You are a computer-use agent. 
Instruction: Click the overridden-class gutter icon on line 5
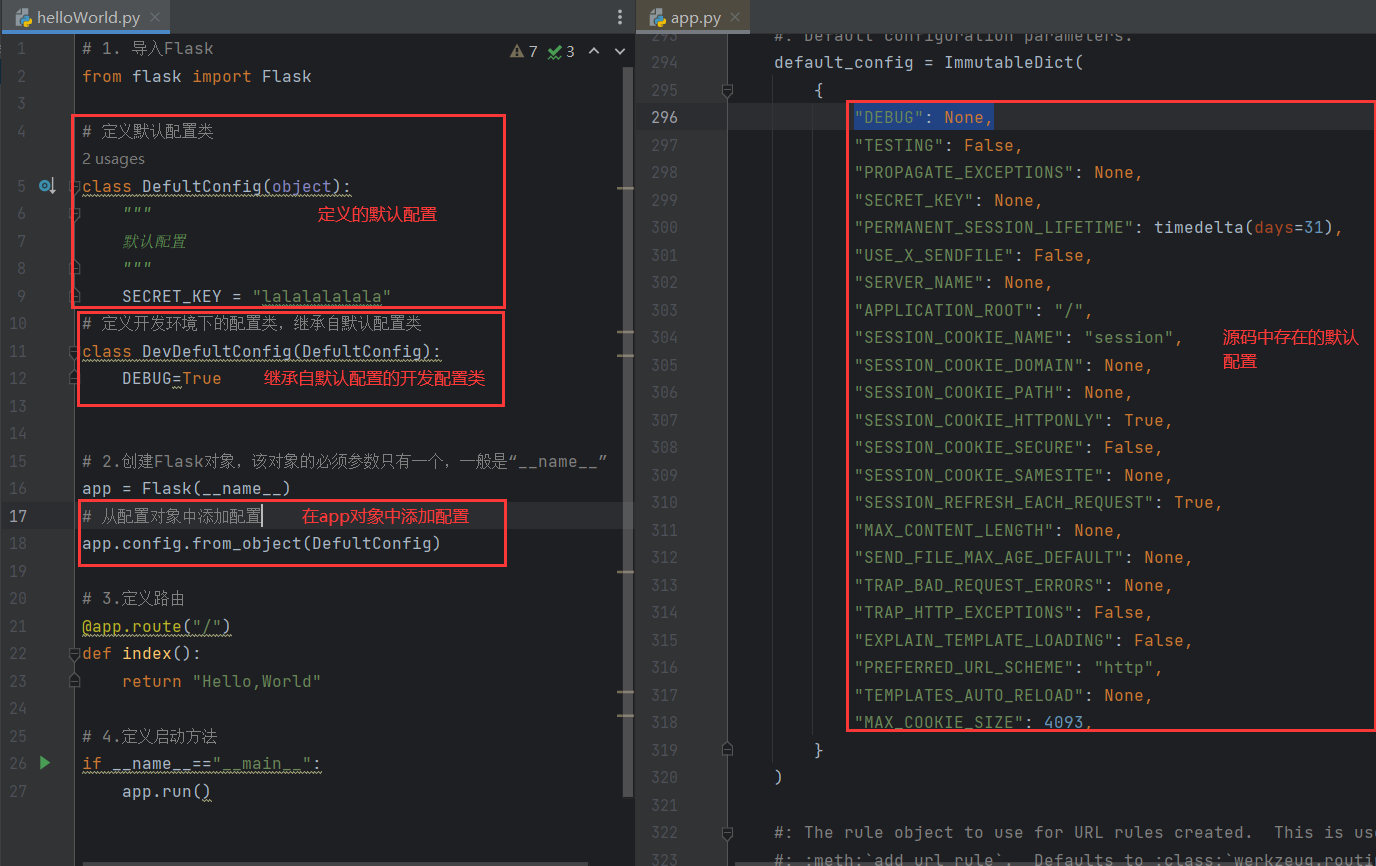pyautogui.click(x=47, y=186)
